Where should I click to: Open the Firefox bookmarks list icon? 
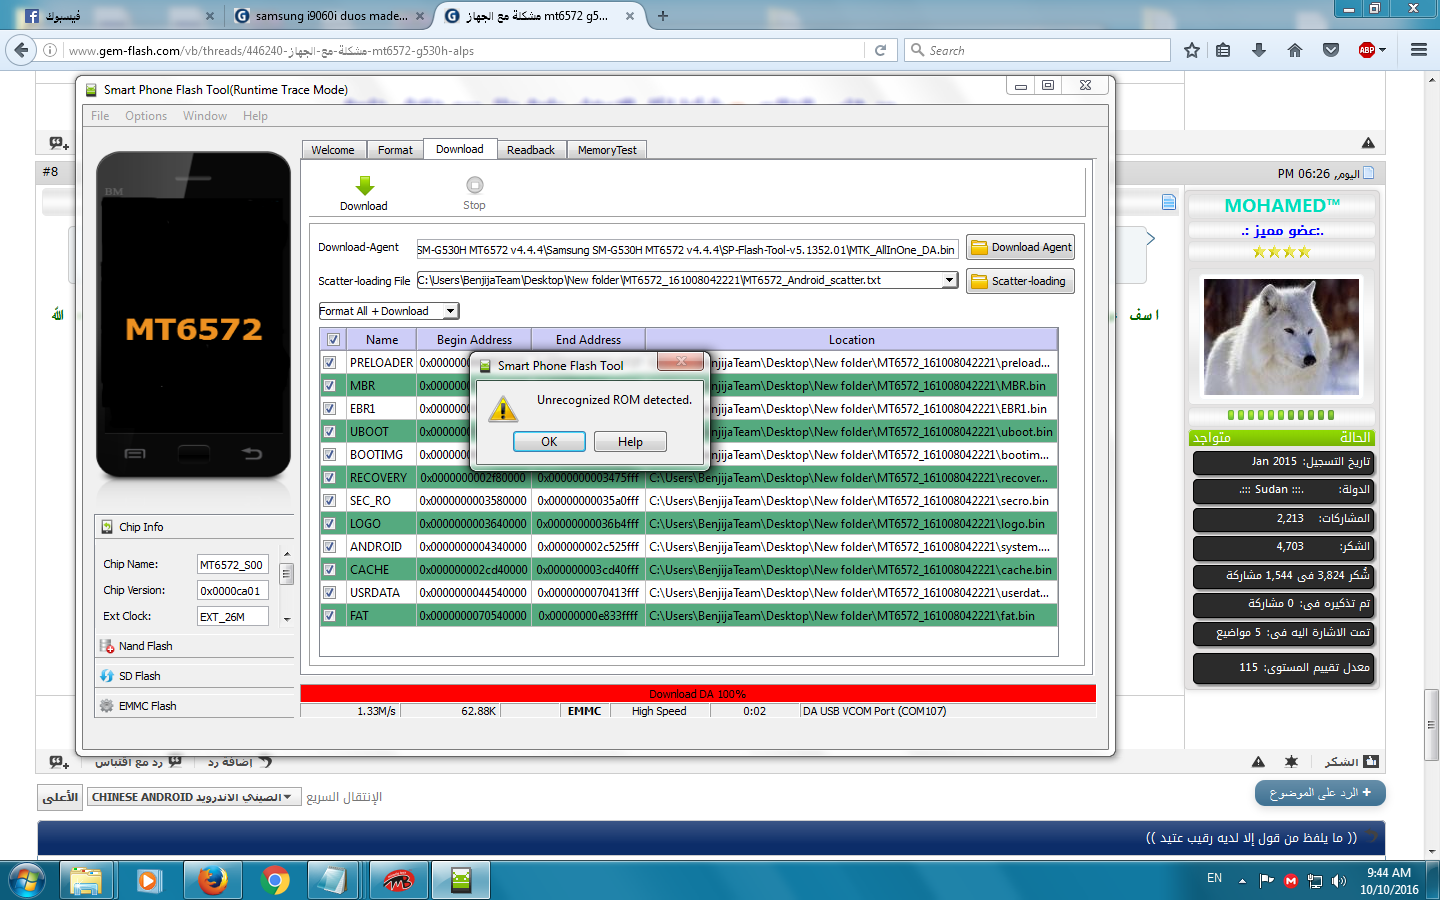pos(1223,50)
